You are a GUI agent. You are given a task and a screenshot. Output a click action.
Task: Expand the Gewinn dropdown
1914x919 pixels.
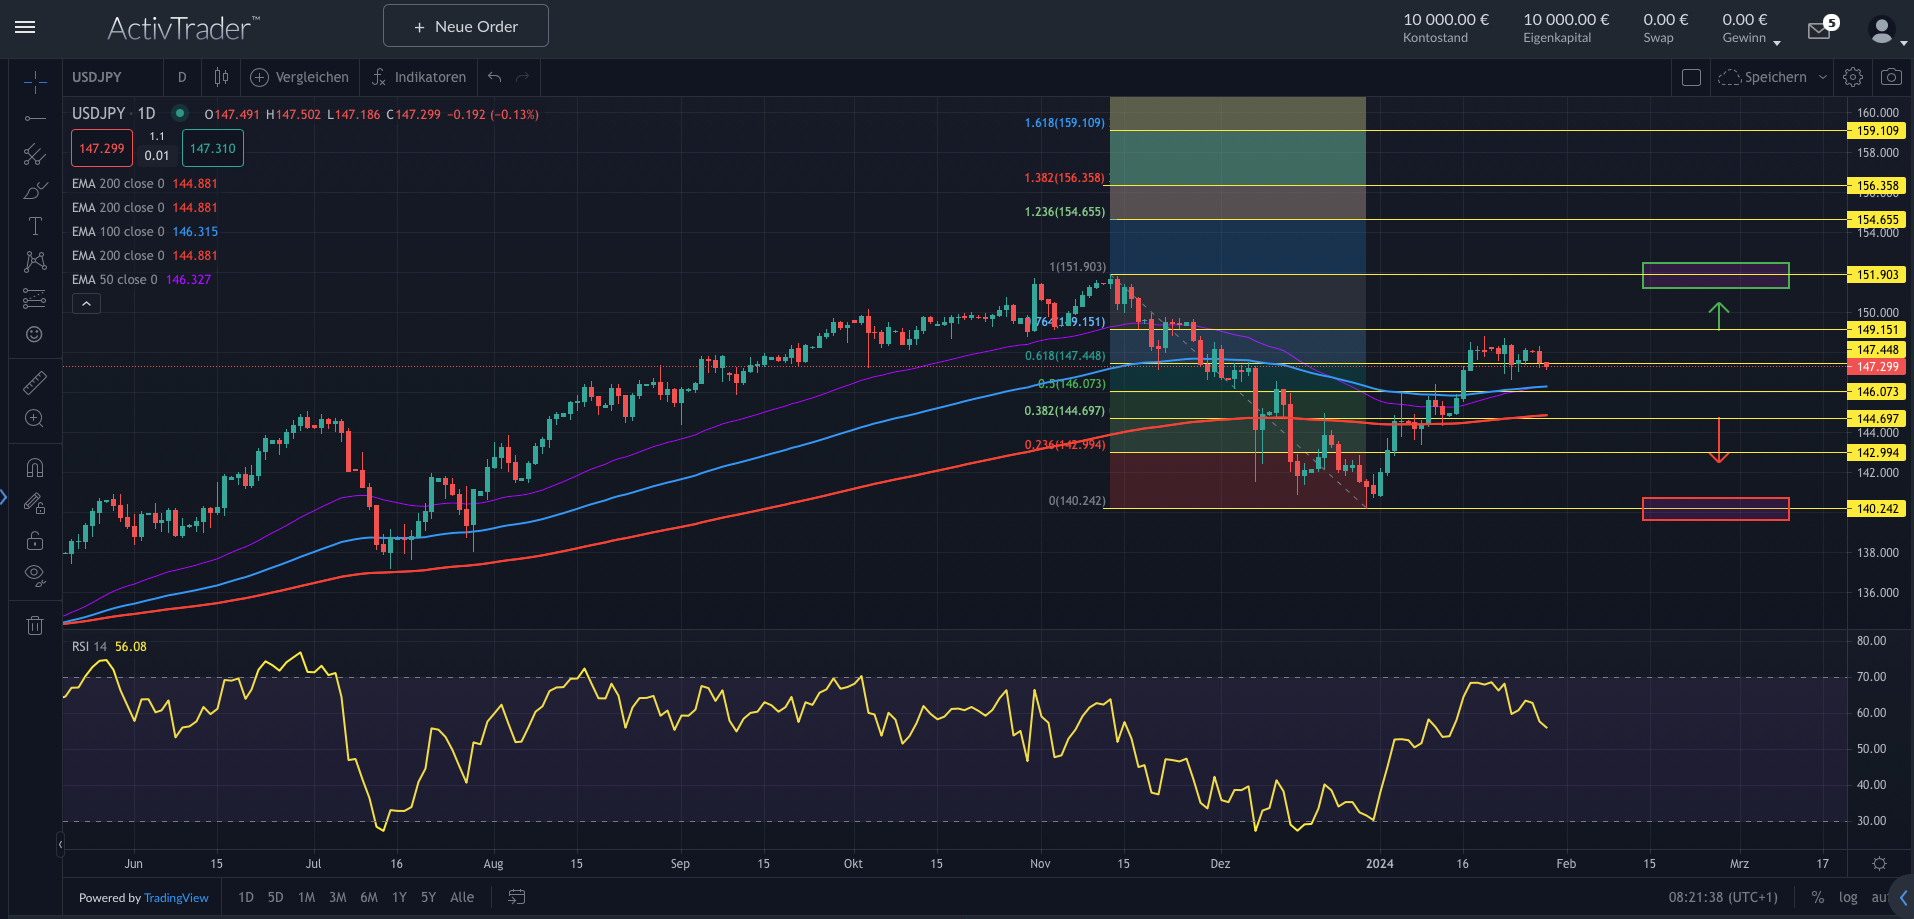pyautogui.click(x=1777, y=43)
